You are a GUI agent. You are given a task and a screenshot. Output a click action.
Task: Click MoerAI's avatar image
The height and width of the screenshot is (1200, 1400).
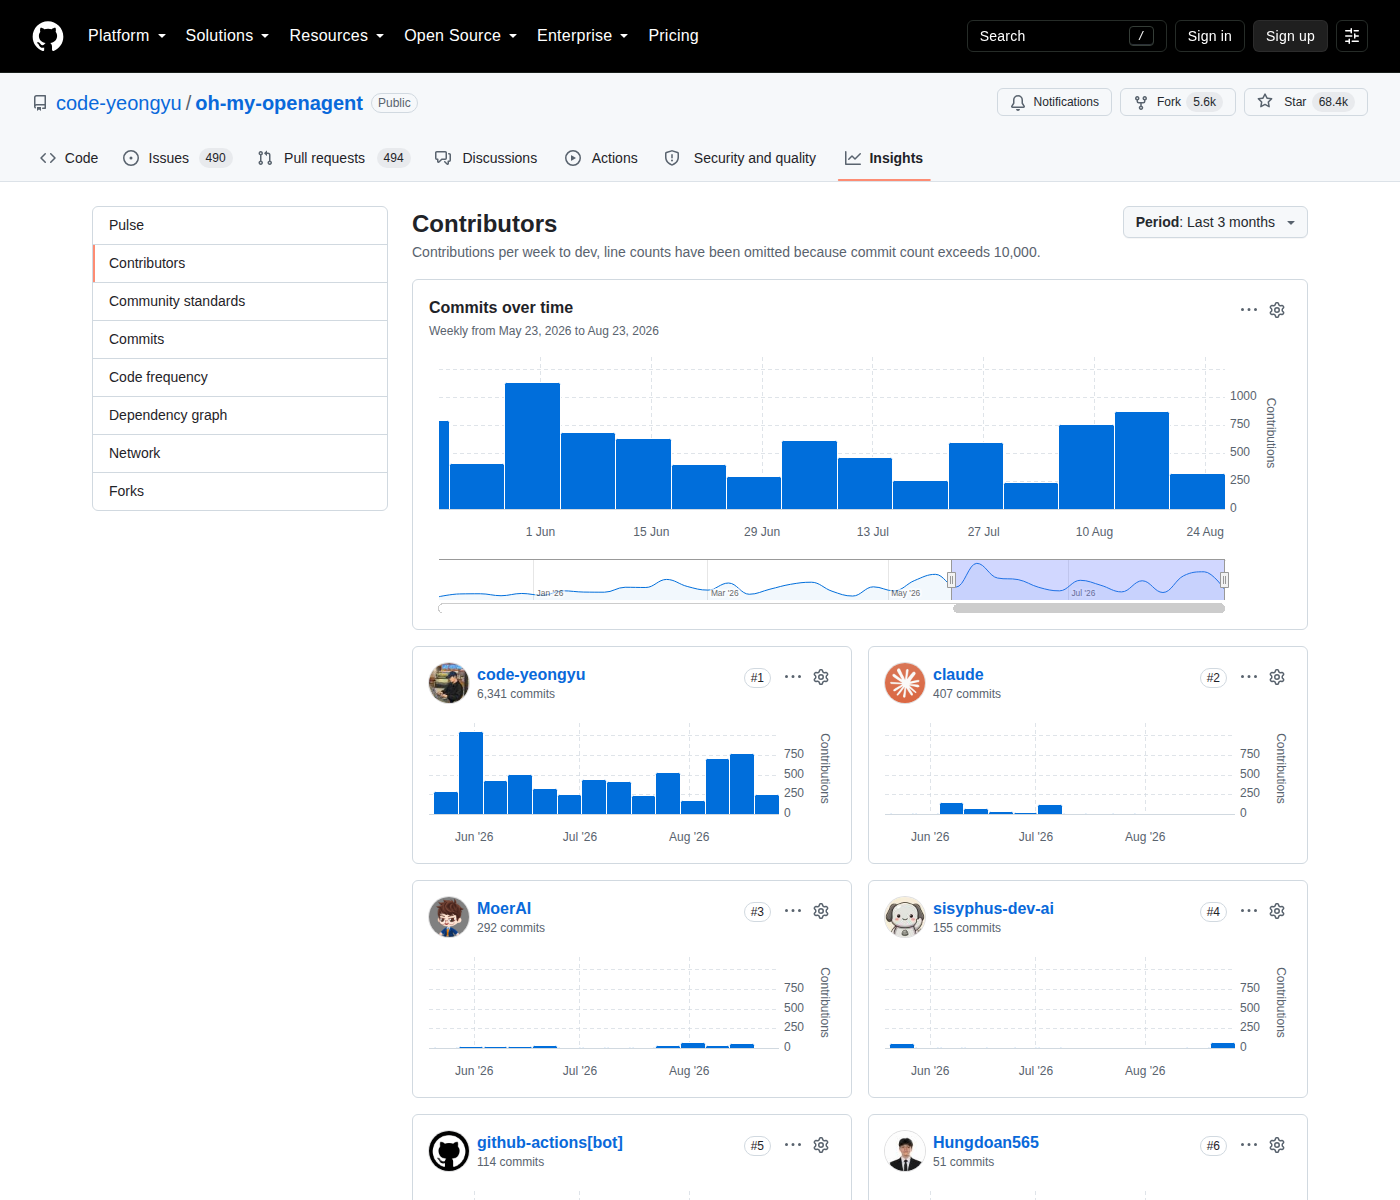[x=449, y=917]
